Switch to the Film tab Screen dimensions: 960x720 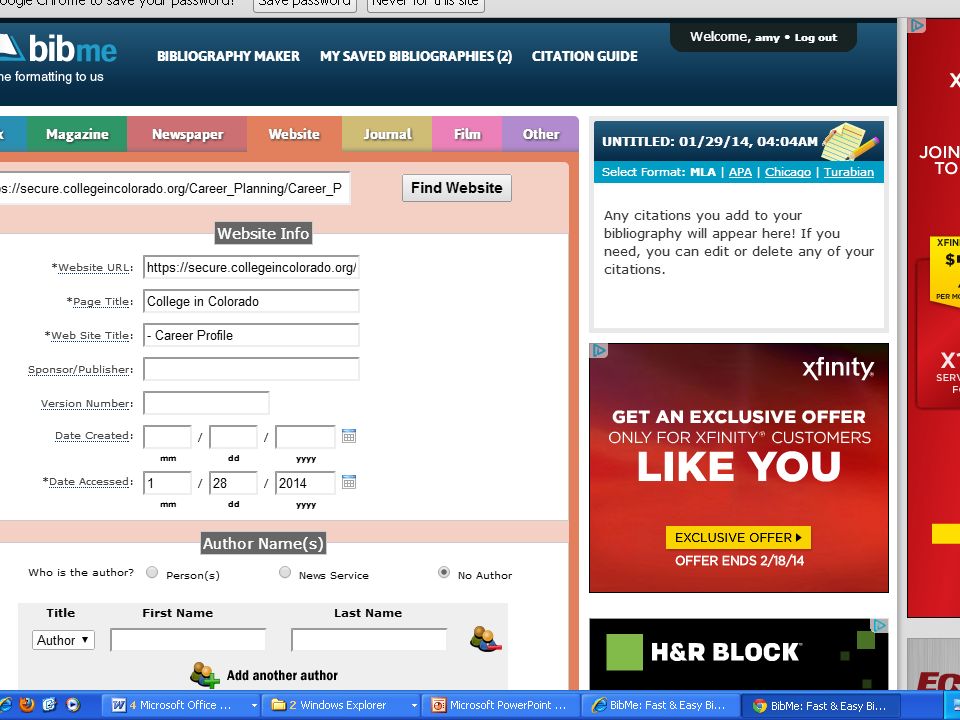(x=467, y=134)
